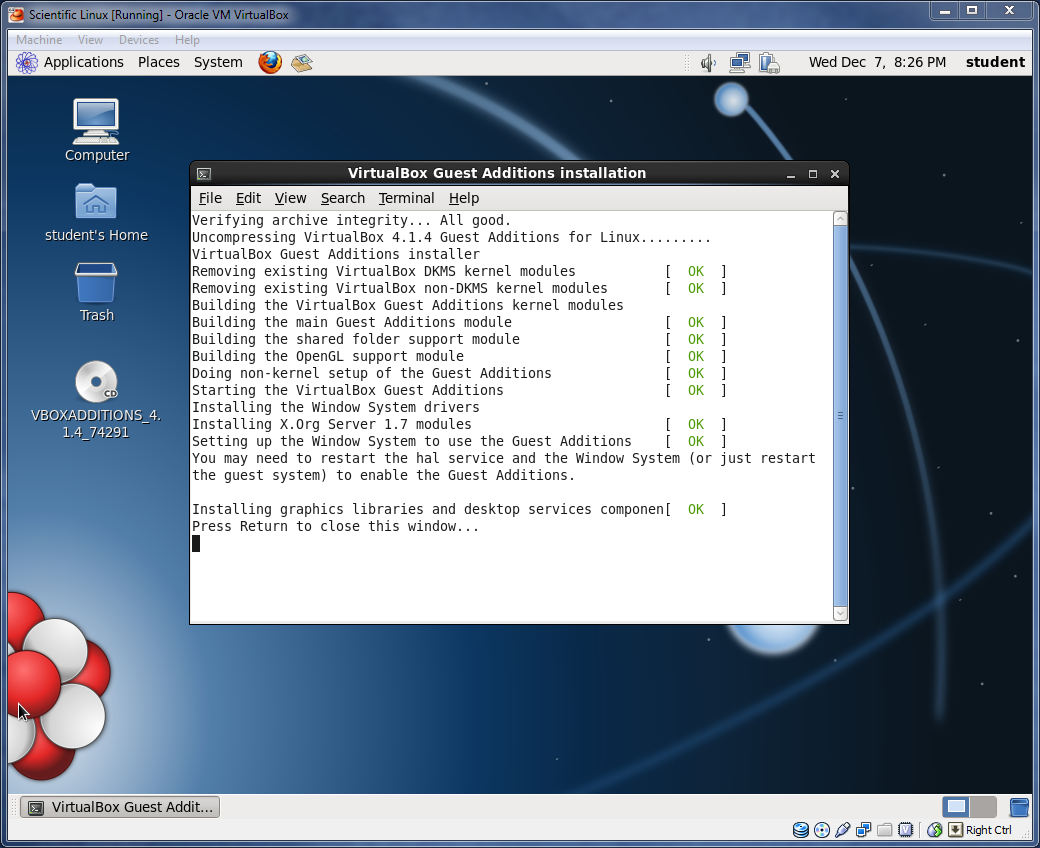
Task: Click the battery power status icon
Action: 769,63
